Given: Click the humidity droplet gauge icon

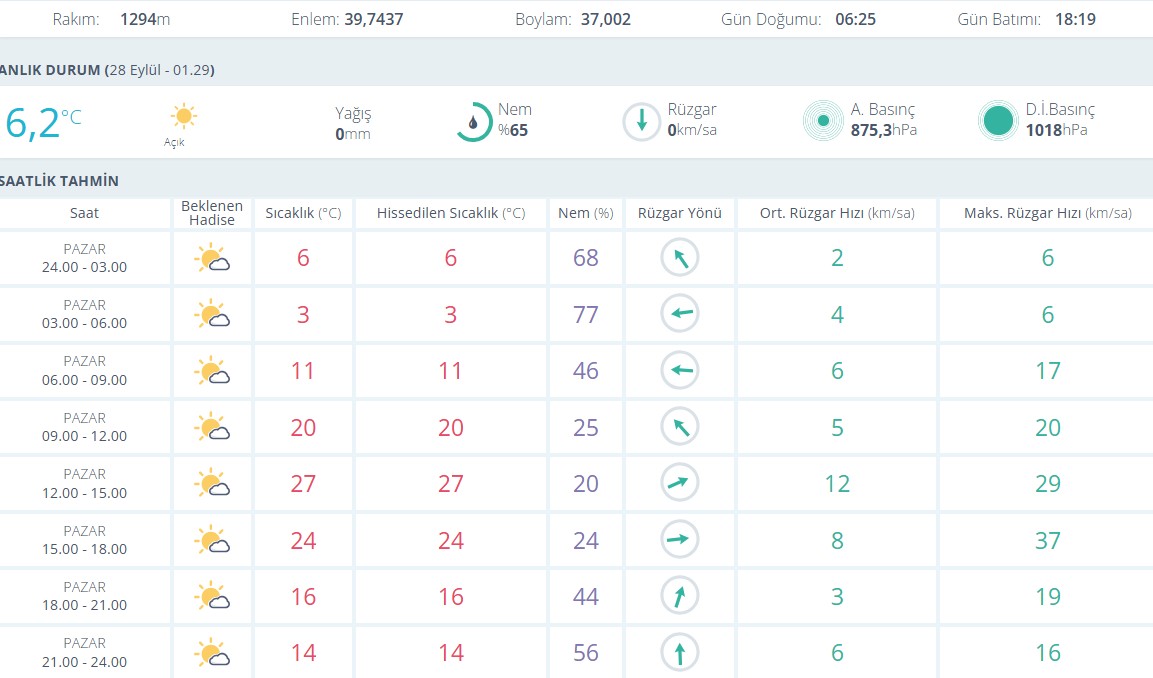Looking at the screenshot, I should 473,122.
